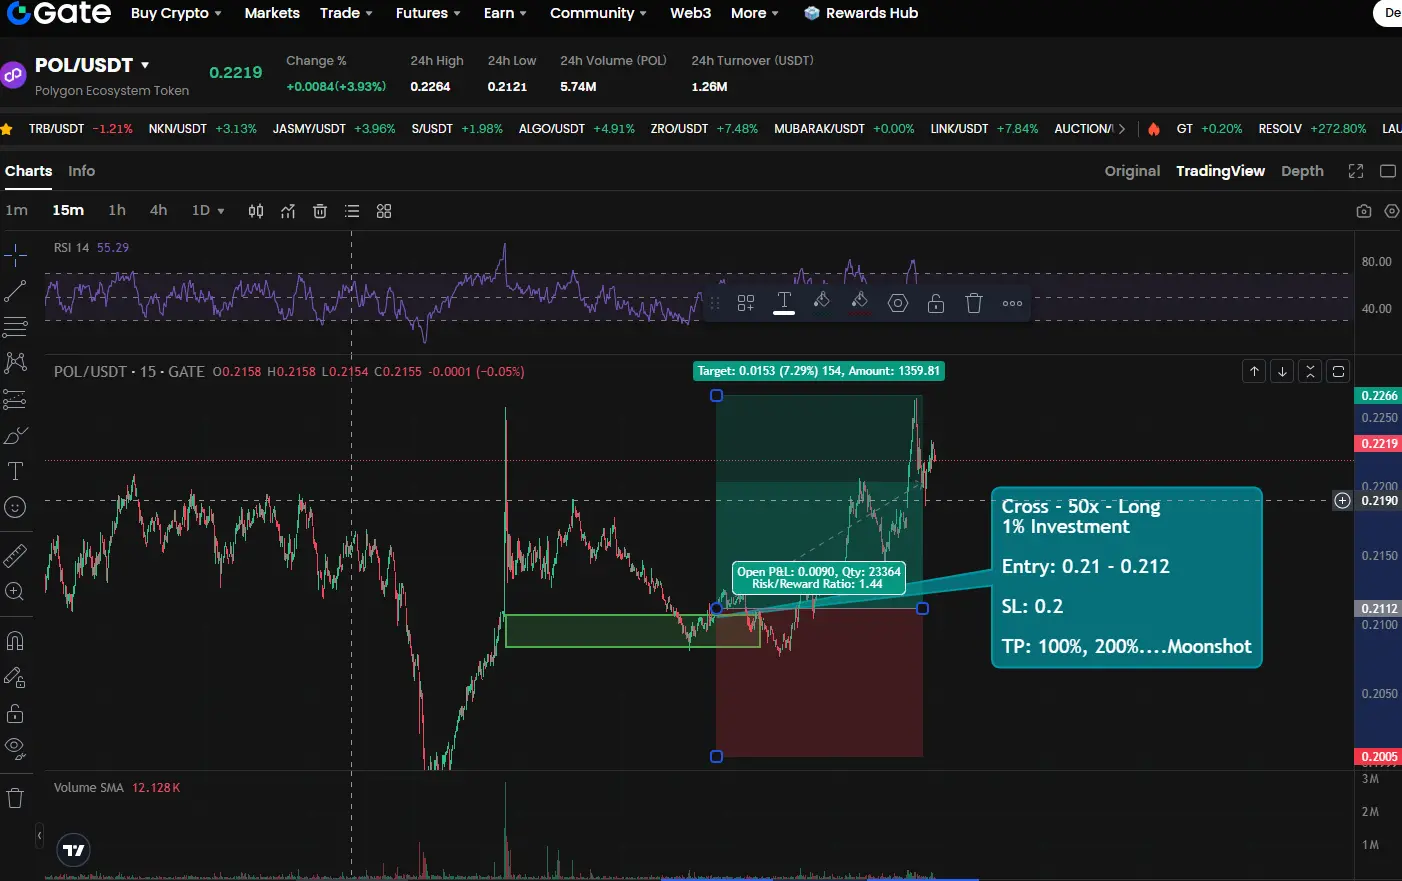Open the emoji icons tool
The width and height of the screenshot is (1402, 881).
pos(15,507)
